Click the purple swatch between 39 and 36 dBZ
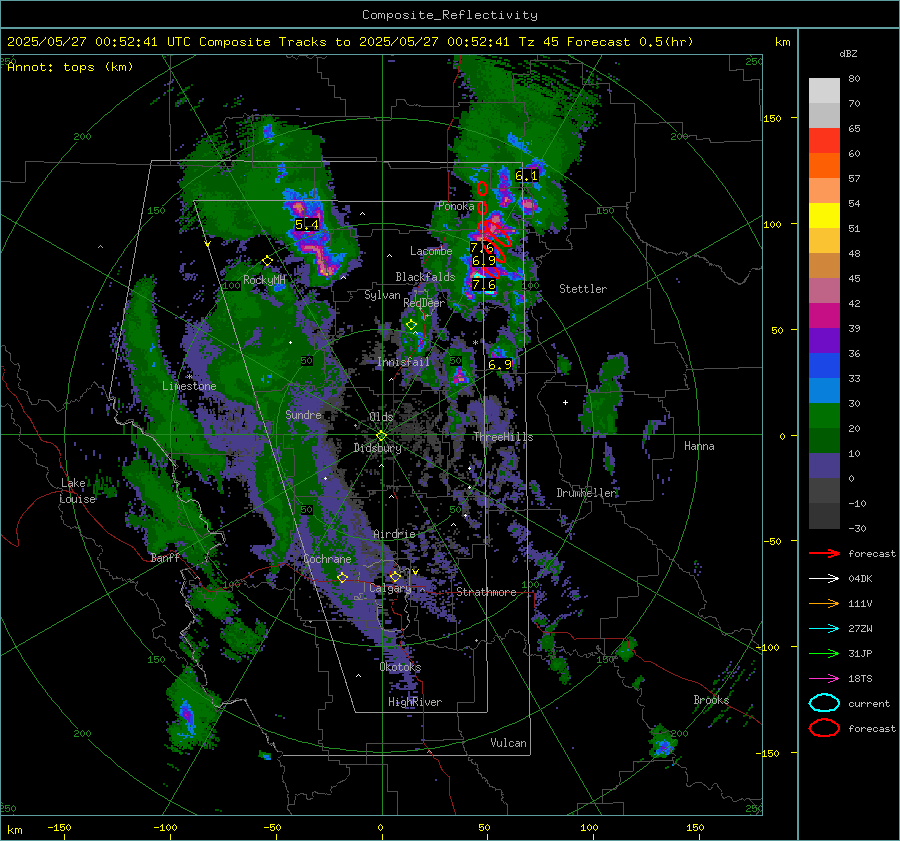Viewport: 900px width, 841px height. [x=824, y=340]
